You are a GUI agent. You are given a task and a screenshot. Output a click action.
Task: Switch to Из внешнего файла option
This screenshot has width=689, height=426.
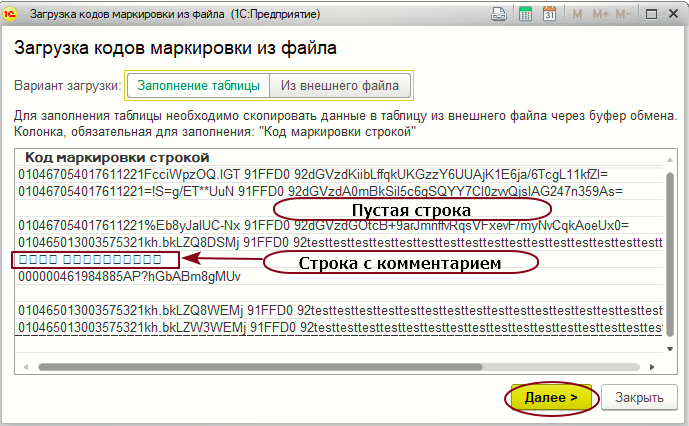[x=340, y=85]
